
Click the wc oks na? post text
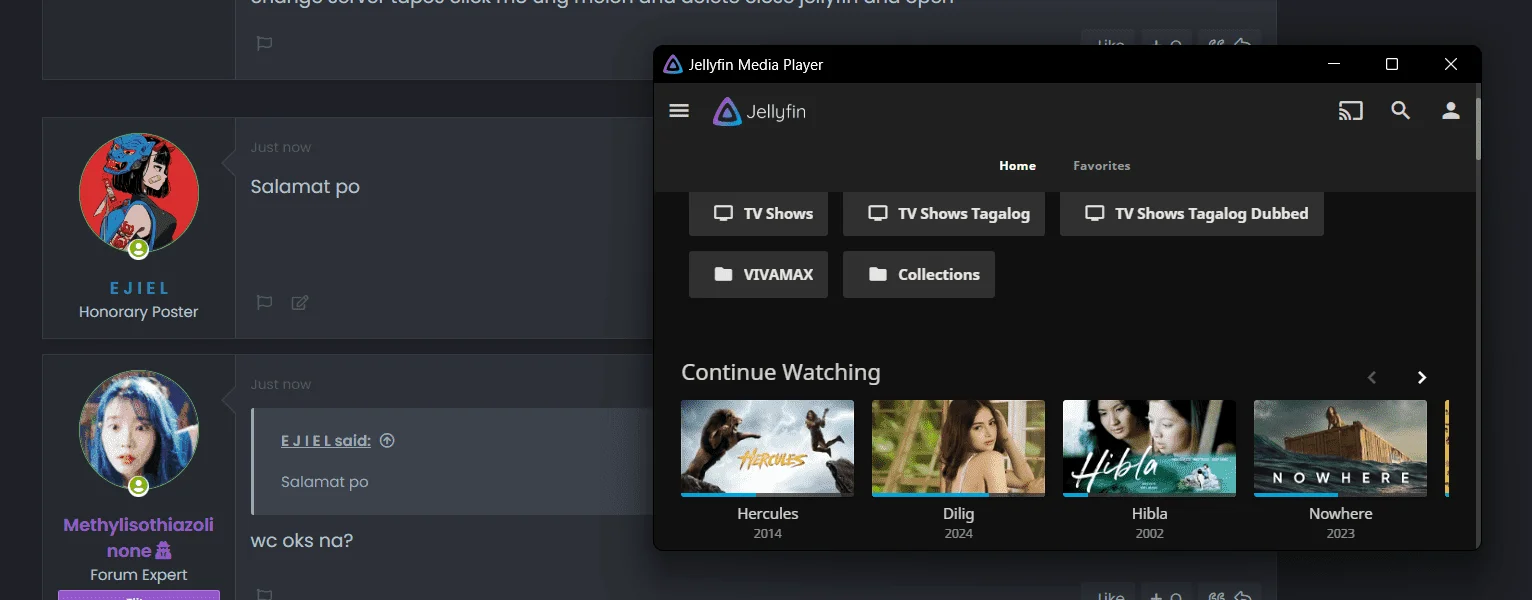coord(302,541)
